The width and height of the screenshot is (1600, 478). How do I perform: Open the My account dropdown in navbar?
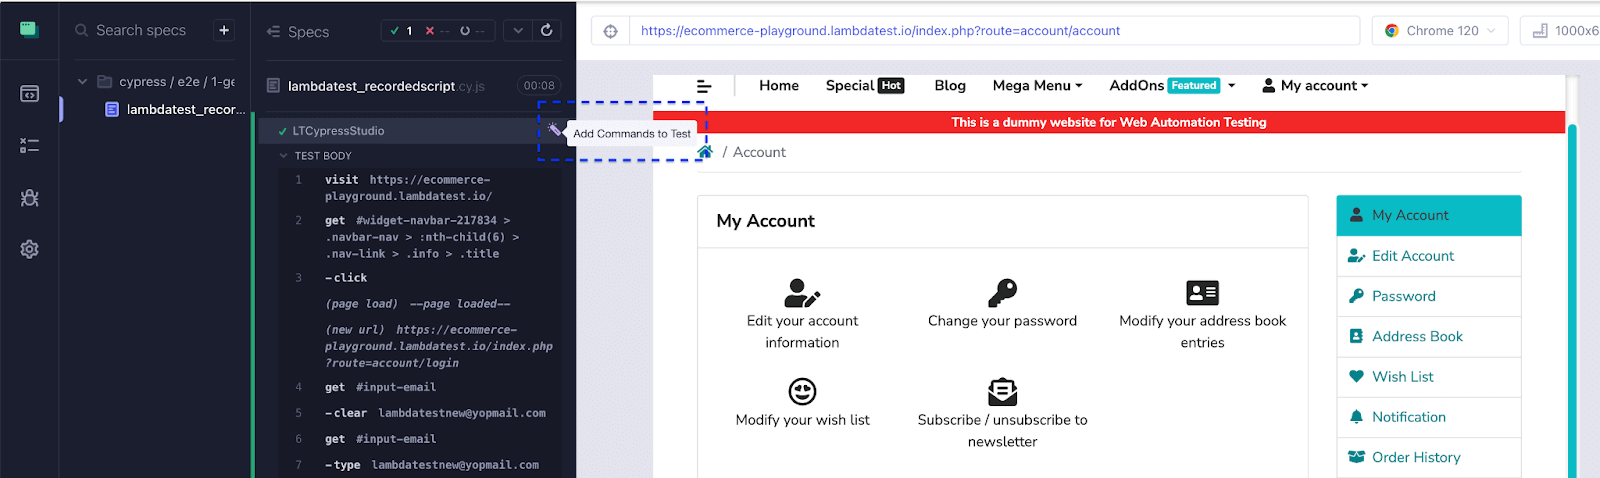1315,86
